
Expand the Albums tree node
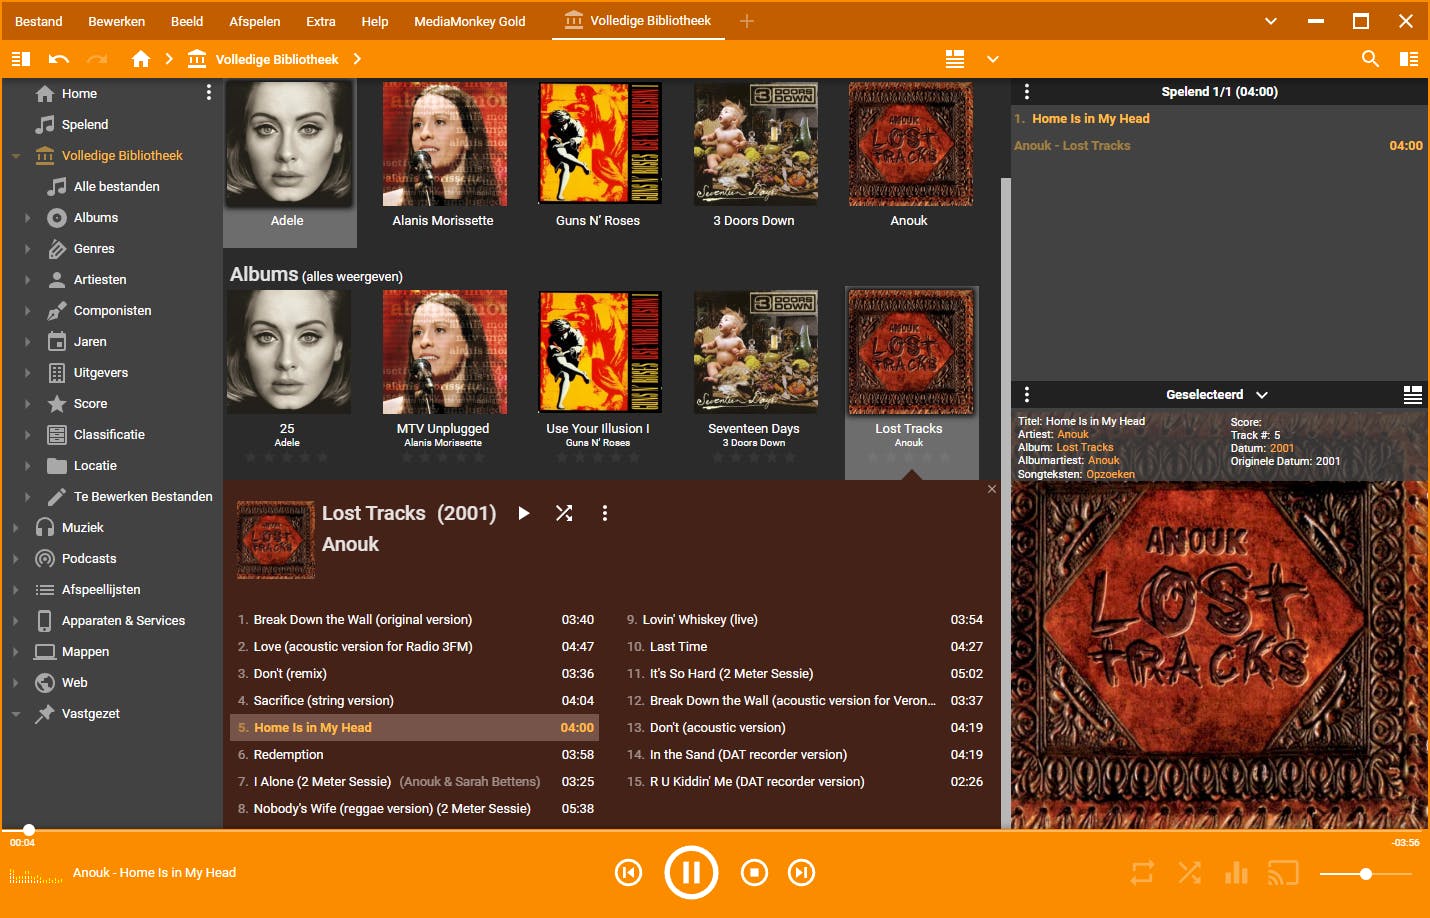click(27, 218)
